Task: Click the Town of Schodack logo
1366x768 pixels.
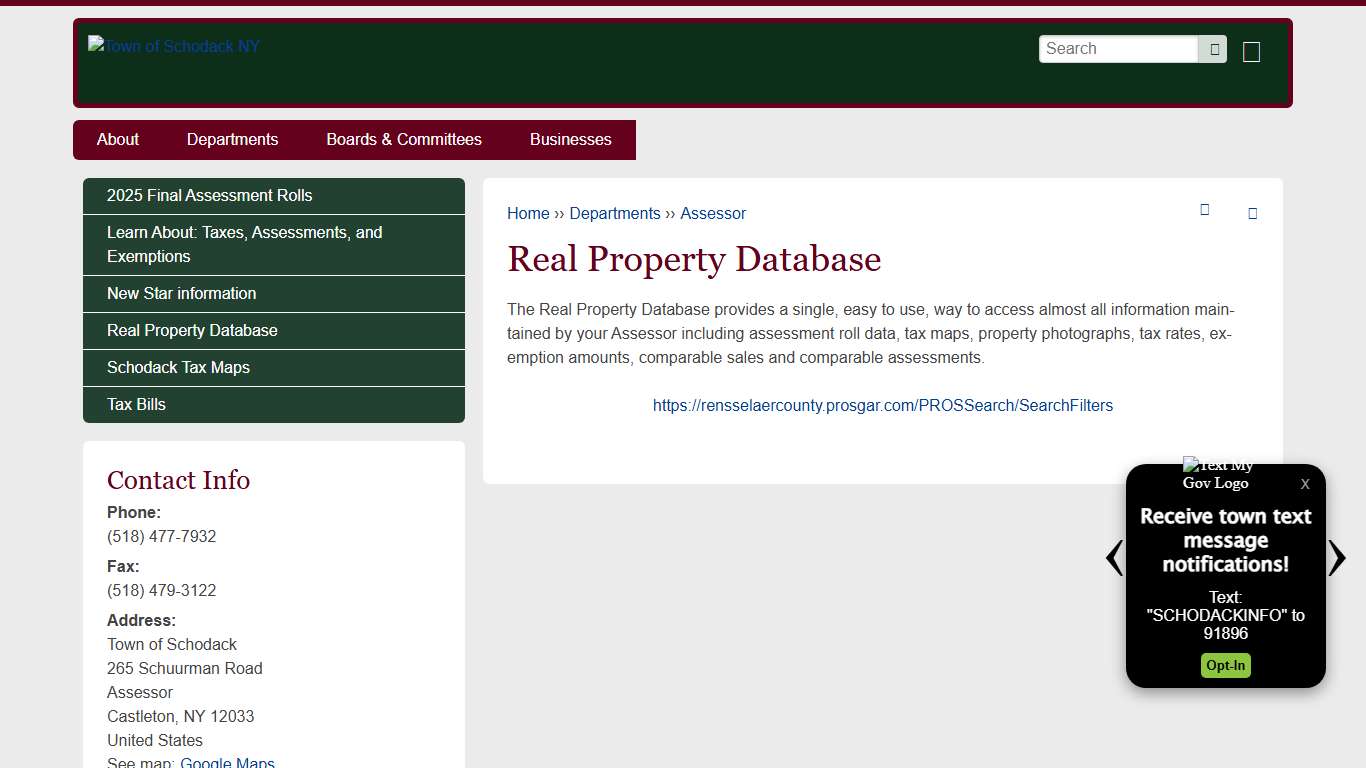Action: pos(173,45)
